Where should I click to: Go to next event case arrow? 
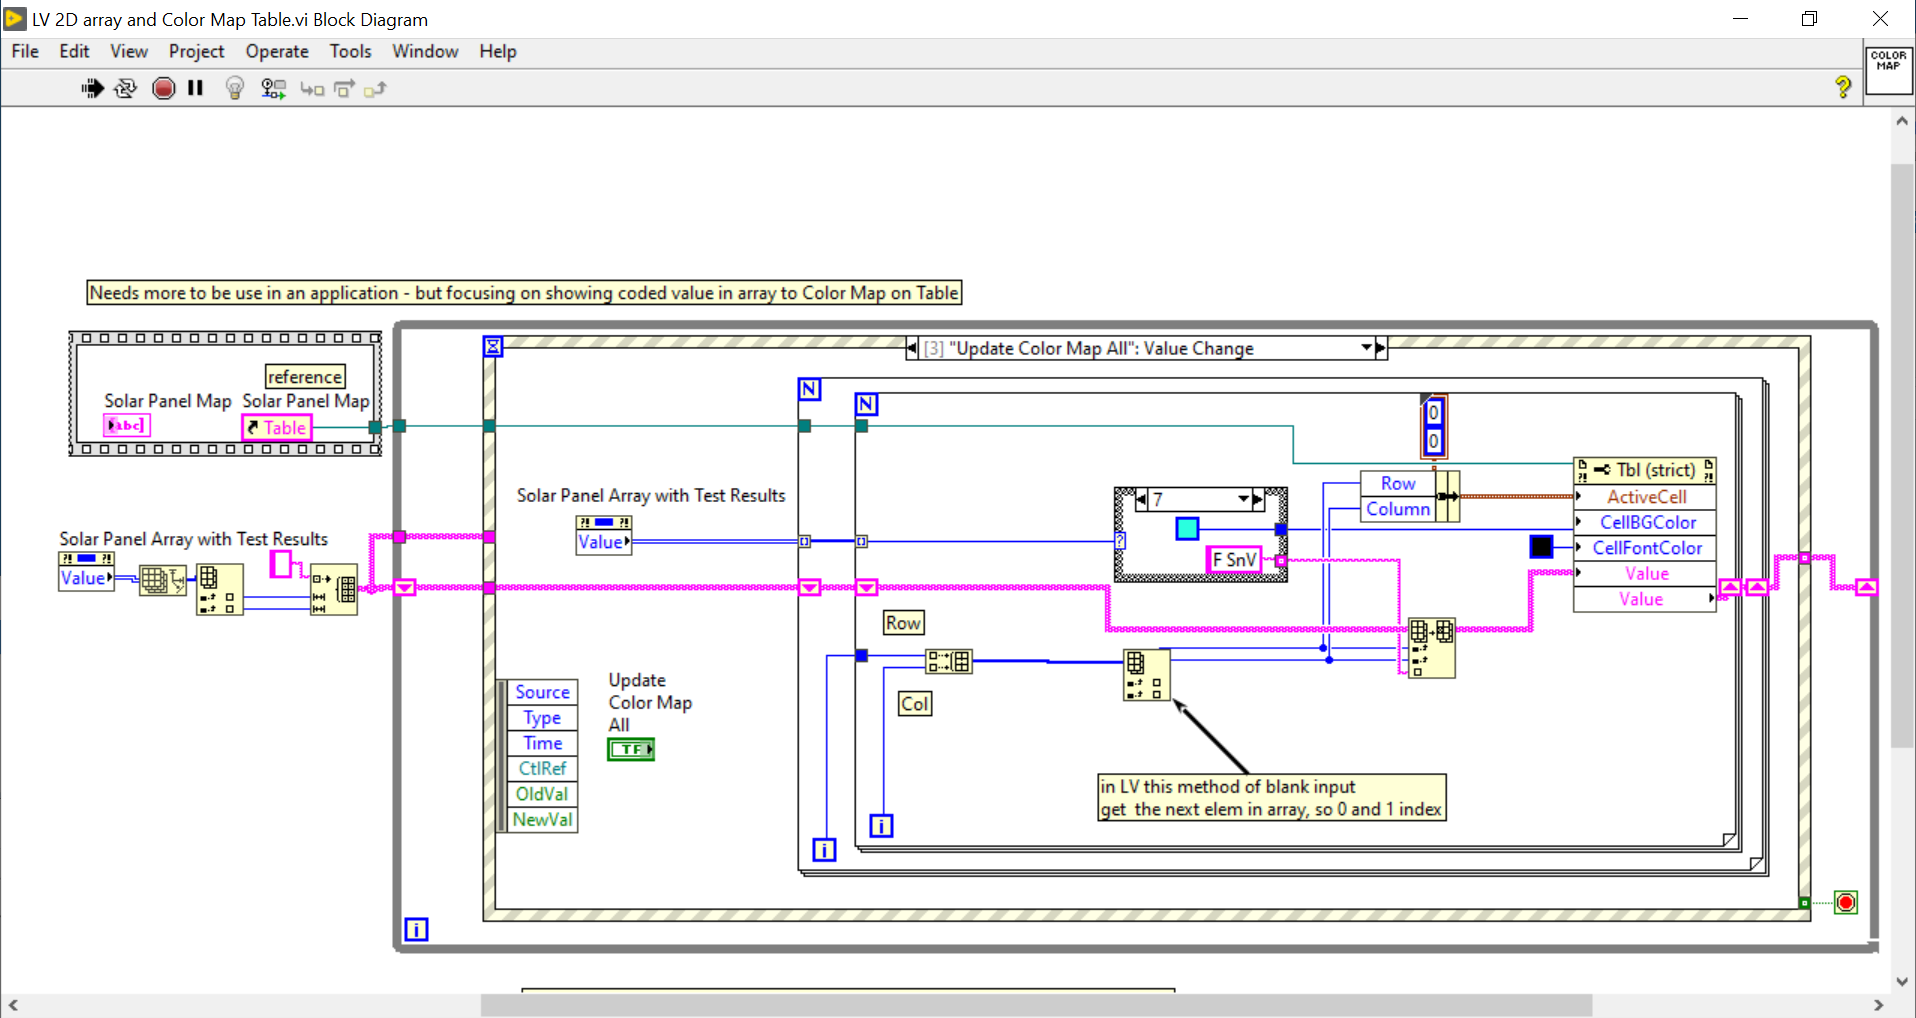click(x=1381, y=348)
